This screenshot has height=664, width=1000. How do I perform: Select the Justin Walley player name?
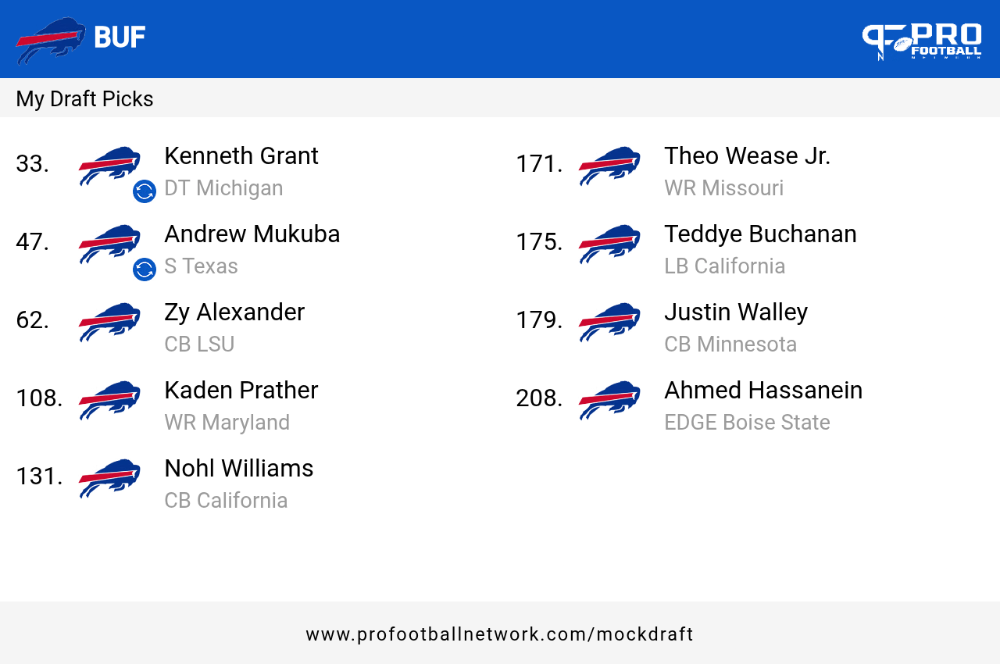pos(736,313)
